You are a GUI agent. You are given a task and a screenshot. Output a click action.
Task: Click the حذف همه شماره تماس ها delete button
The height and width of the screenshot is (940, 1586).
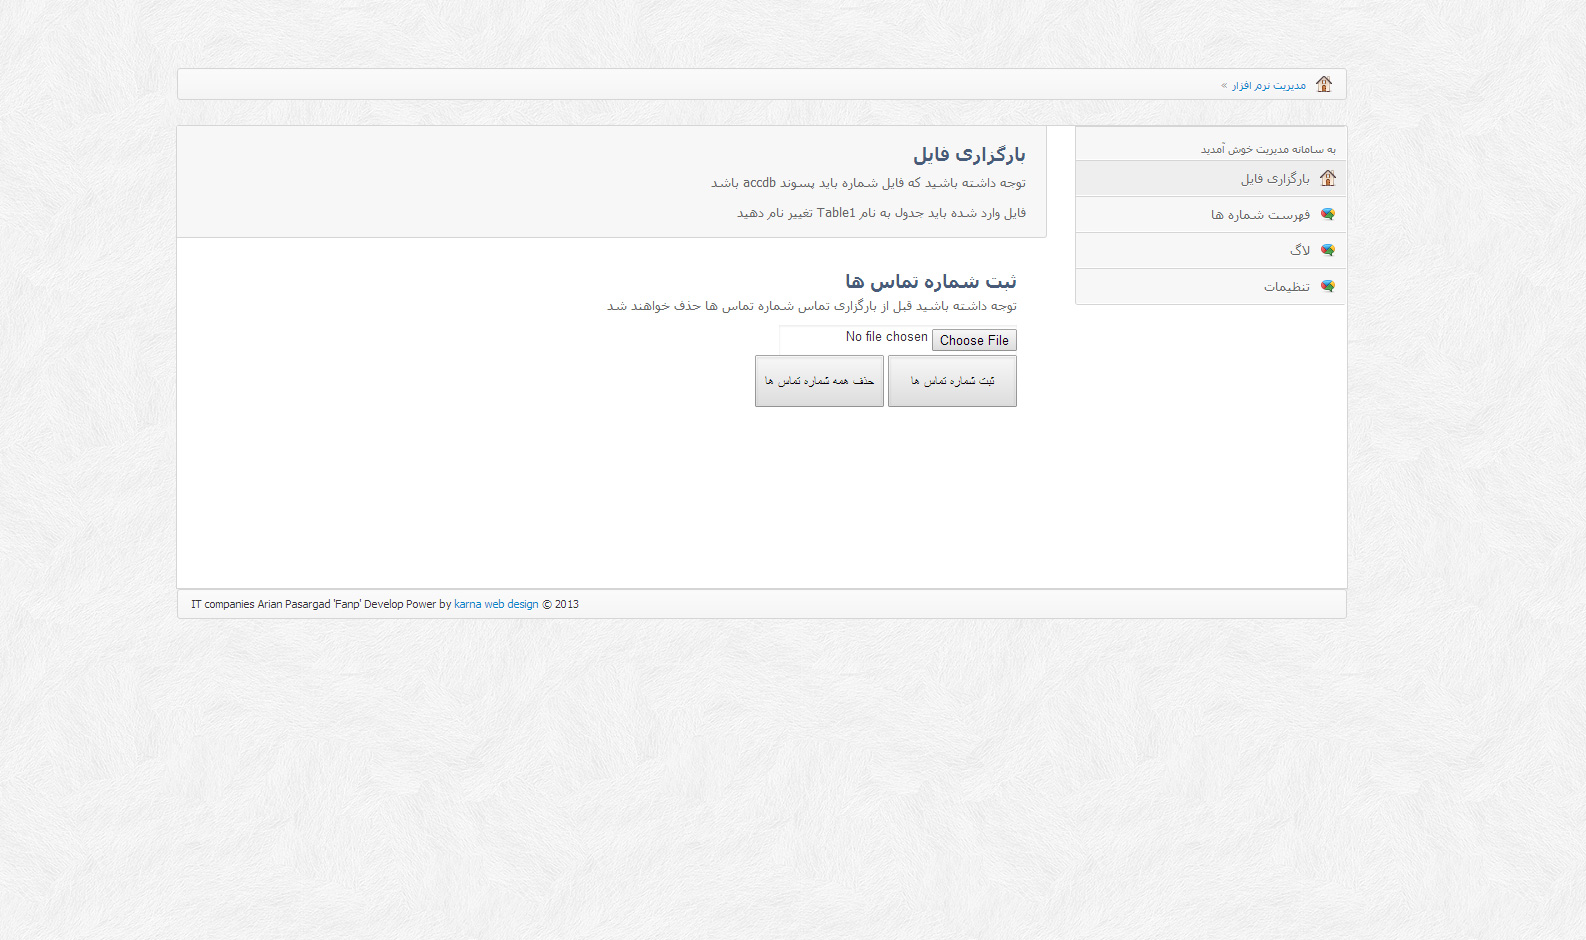pos(819,381)
